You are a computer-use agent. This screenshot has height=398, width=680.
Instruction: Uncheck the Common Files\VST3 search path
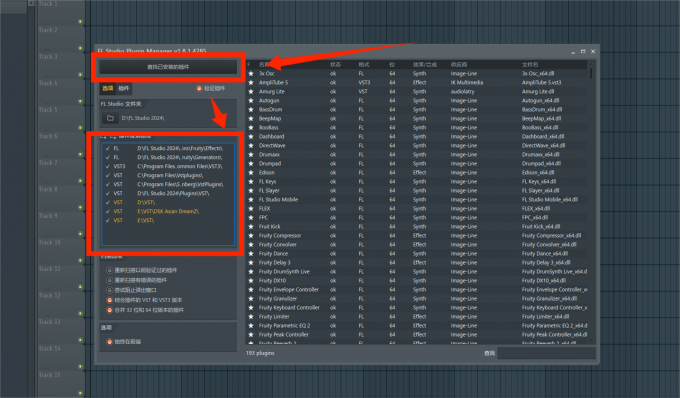tap(108, 166)
